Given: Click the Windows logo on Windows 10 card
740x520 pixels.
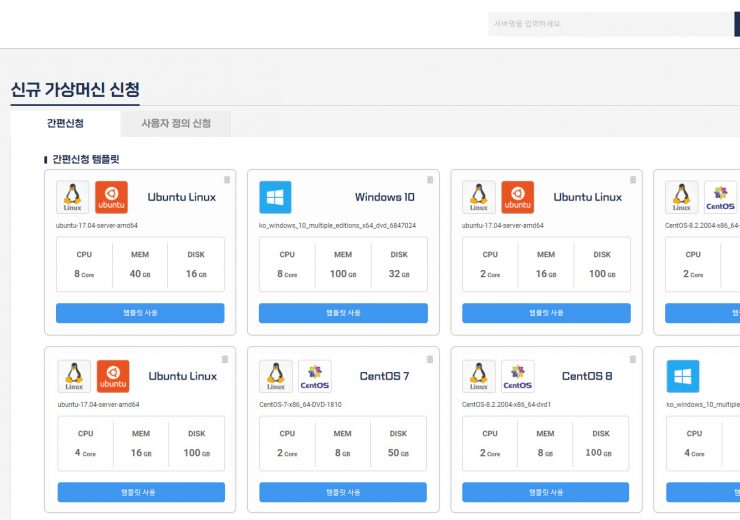Looking at the screenshot, I should click(275, 197).
